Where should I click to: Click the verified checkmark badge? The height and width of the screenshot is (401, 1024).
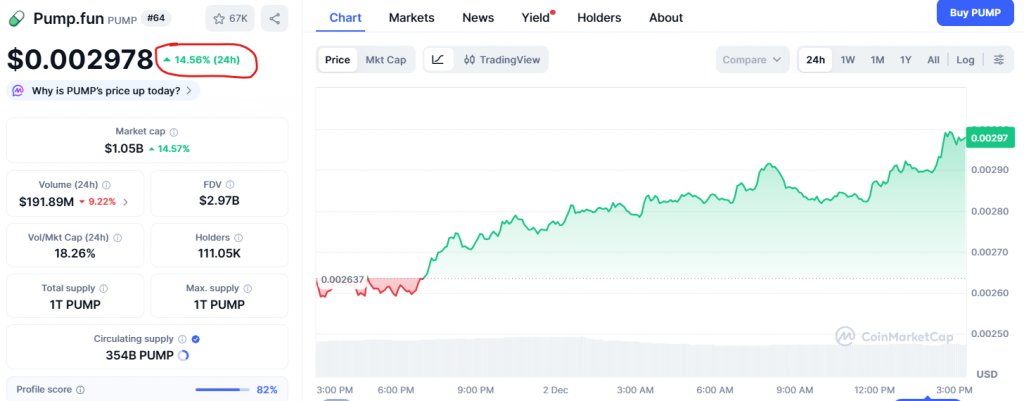(x=196, y=339)
